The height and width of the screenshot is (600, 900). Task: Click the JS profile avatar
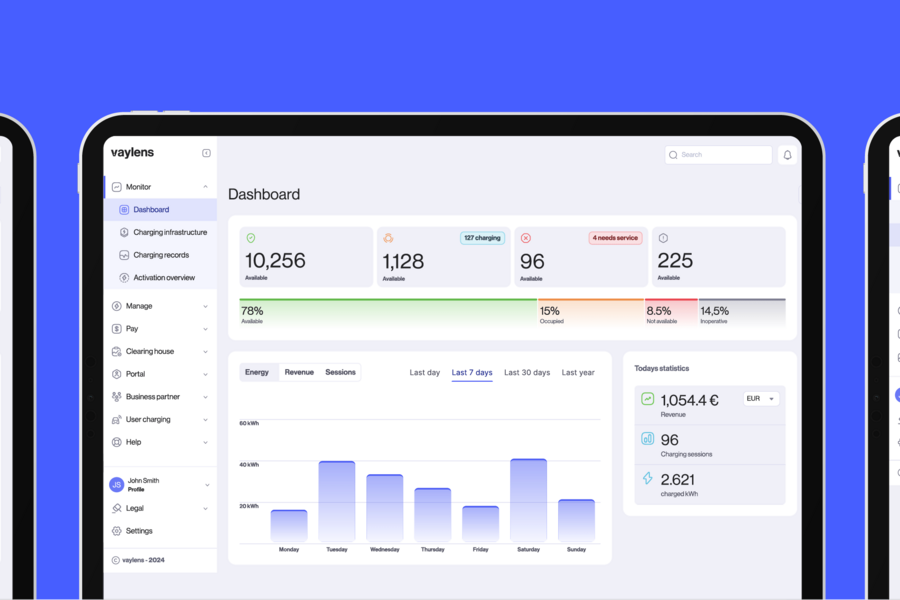117,485
